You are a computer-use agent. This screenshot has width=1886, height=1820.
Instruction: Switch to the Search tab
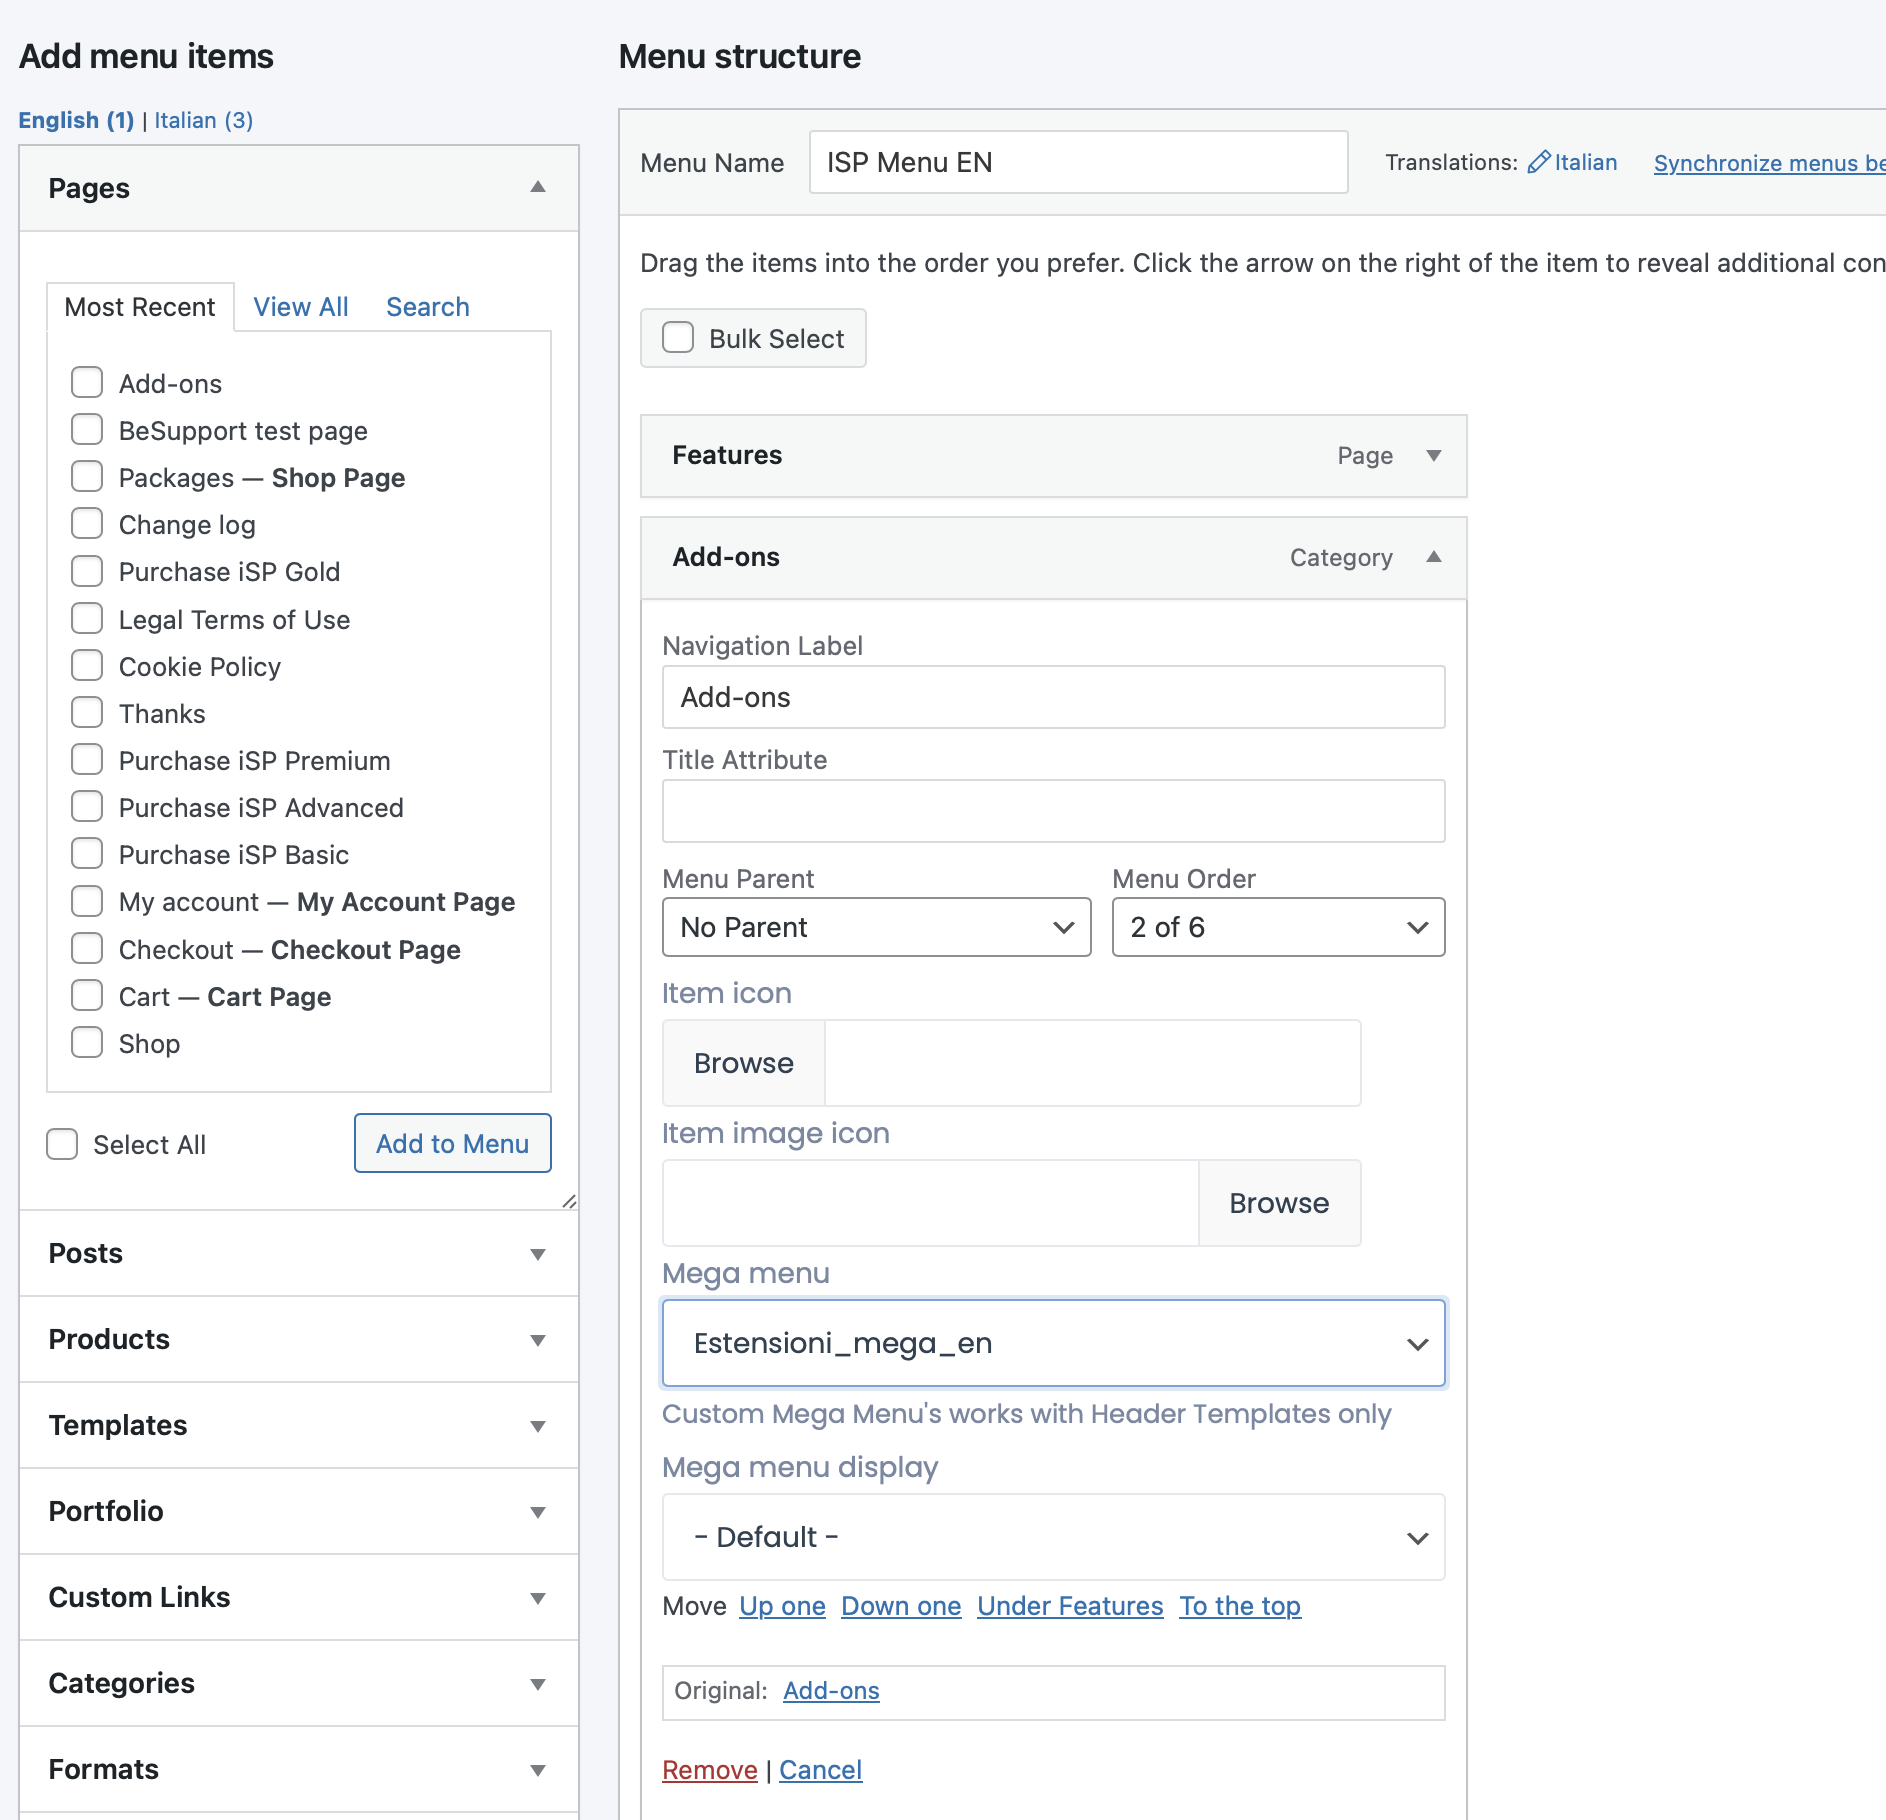pyautogui.click(x=428, y=307)
